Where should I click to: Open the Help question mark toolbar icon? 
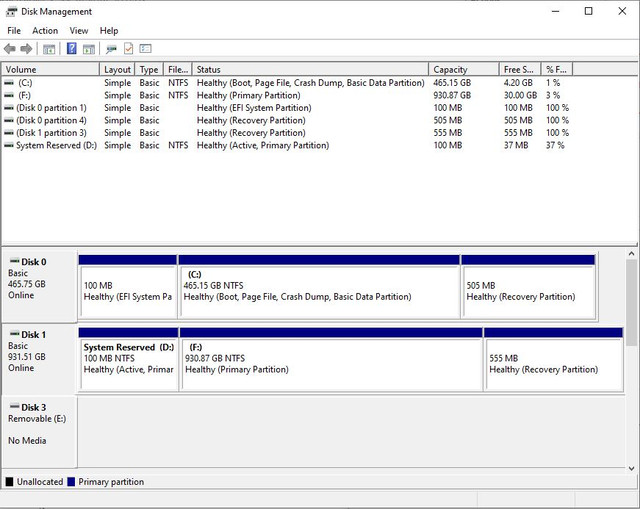tap(71, 49)
